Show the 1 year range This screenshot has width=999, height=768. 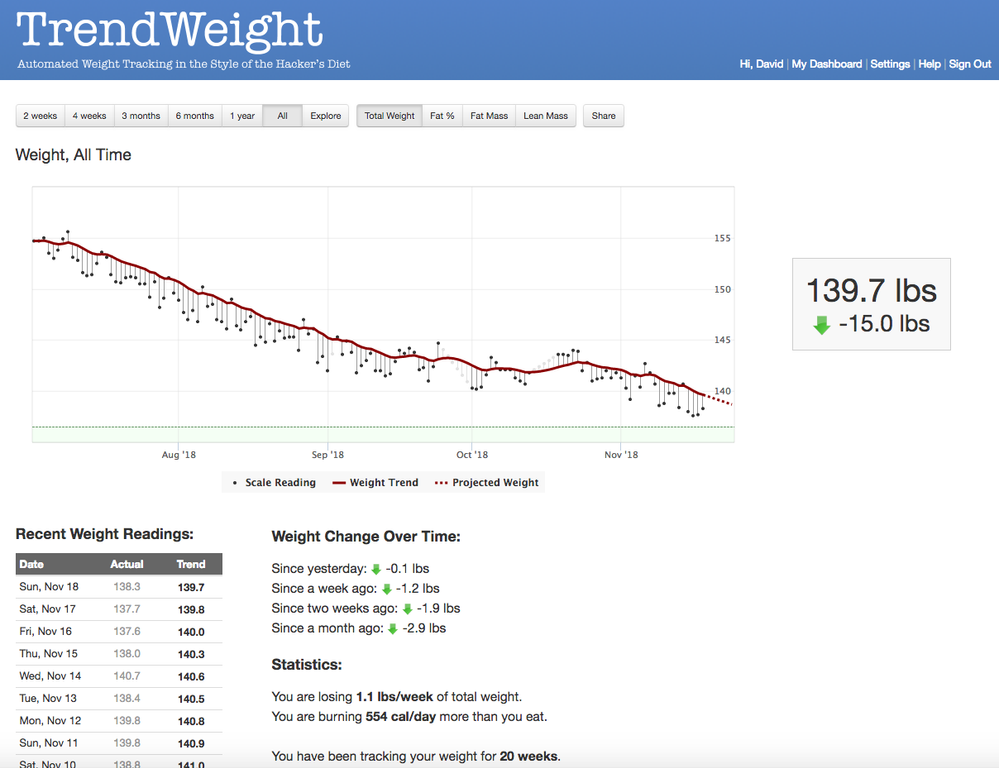tap(242, 116)
